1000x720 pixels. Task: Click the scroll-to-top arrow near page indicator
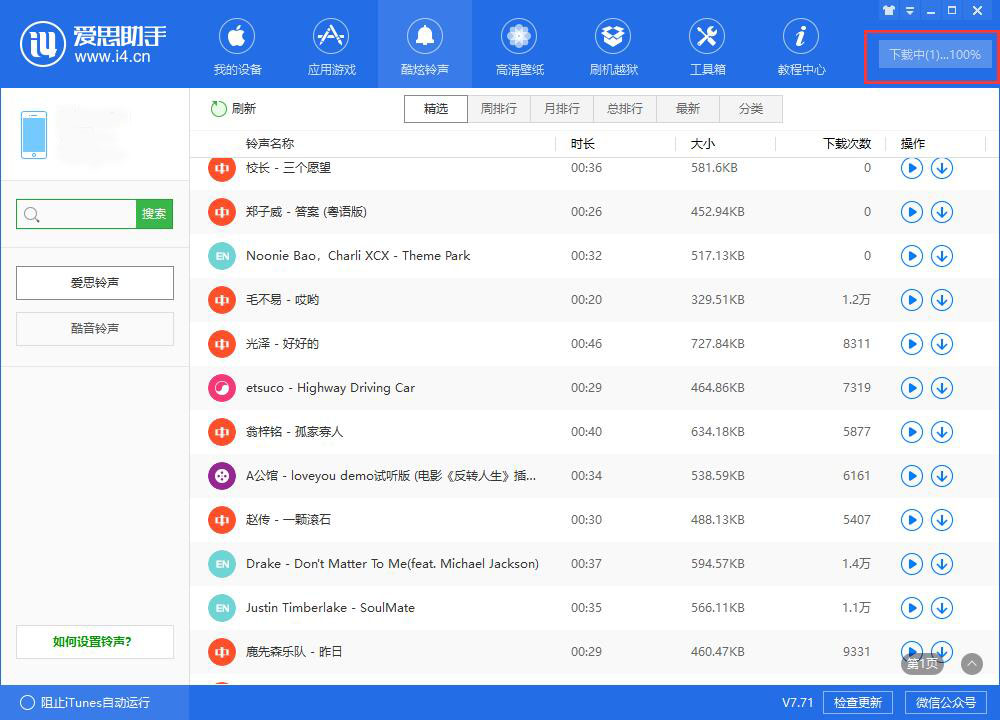tap(971, 664)
